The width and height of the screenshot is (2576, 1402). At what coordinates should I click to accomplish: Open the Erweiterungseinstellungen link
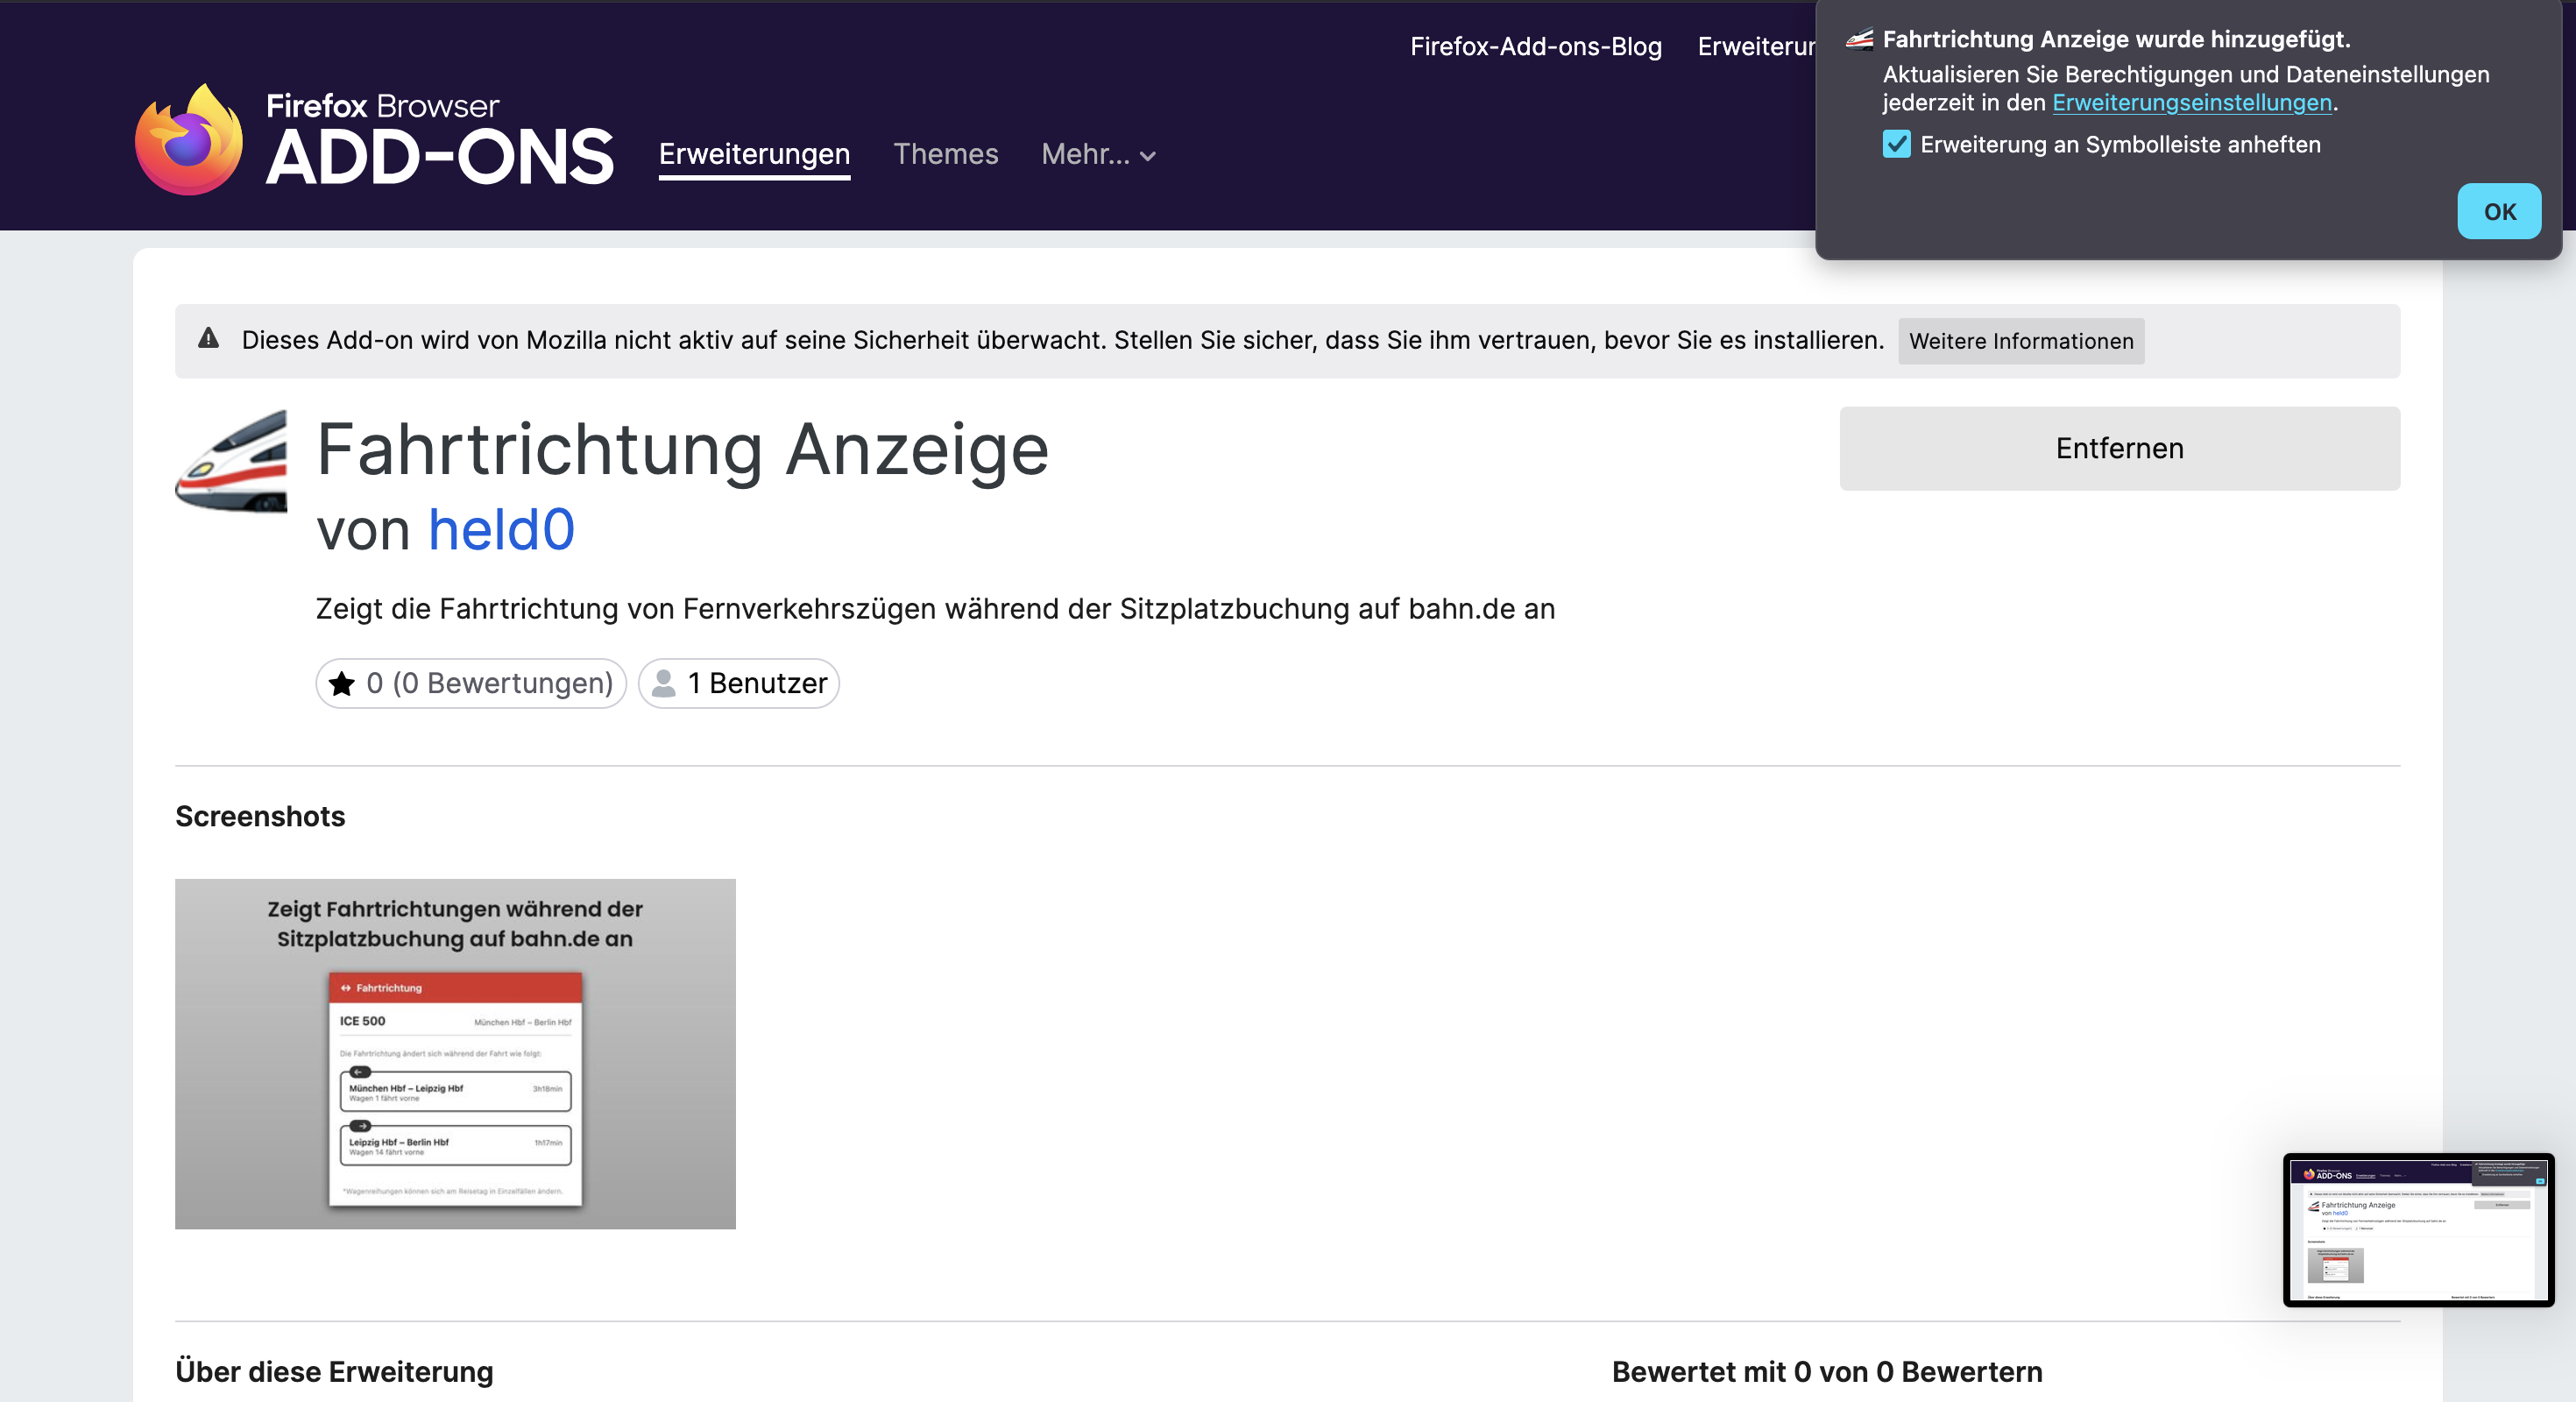[2191, 103]
